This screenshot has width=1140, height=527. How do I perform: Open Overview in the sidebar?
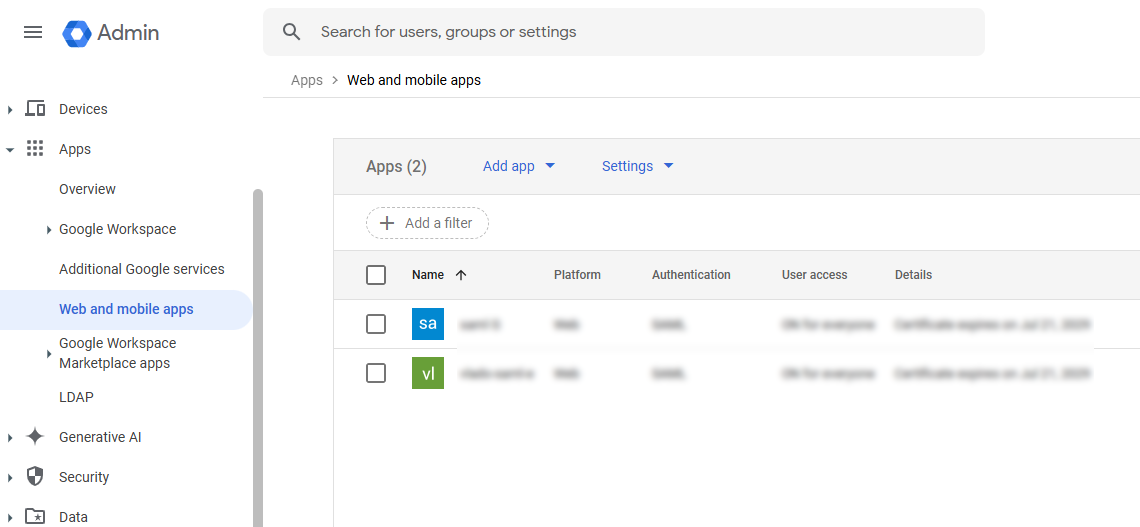[x=87, y=189]
